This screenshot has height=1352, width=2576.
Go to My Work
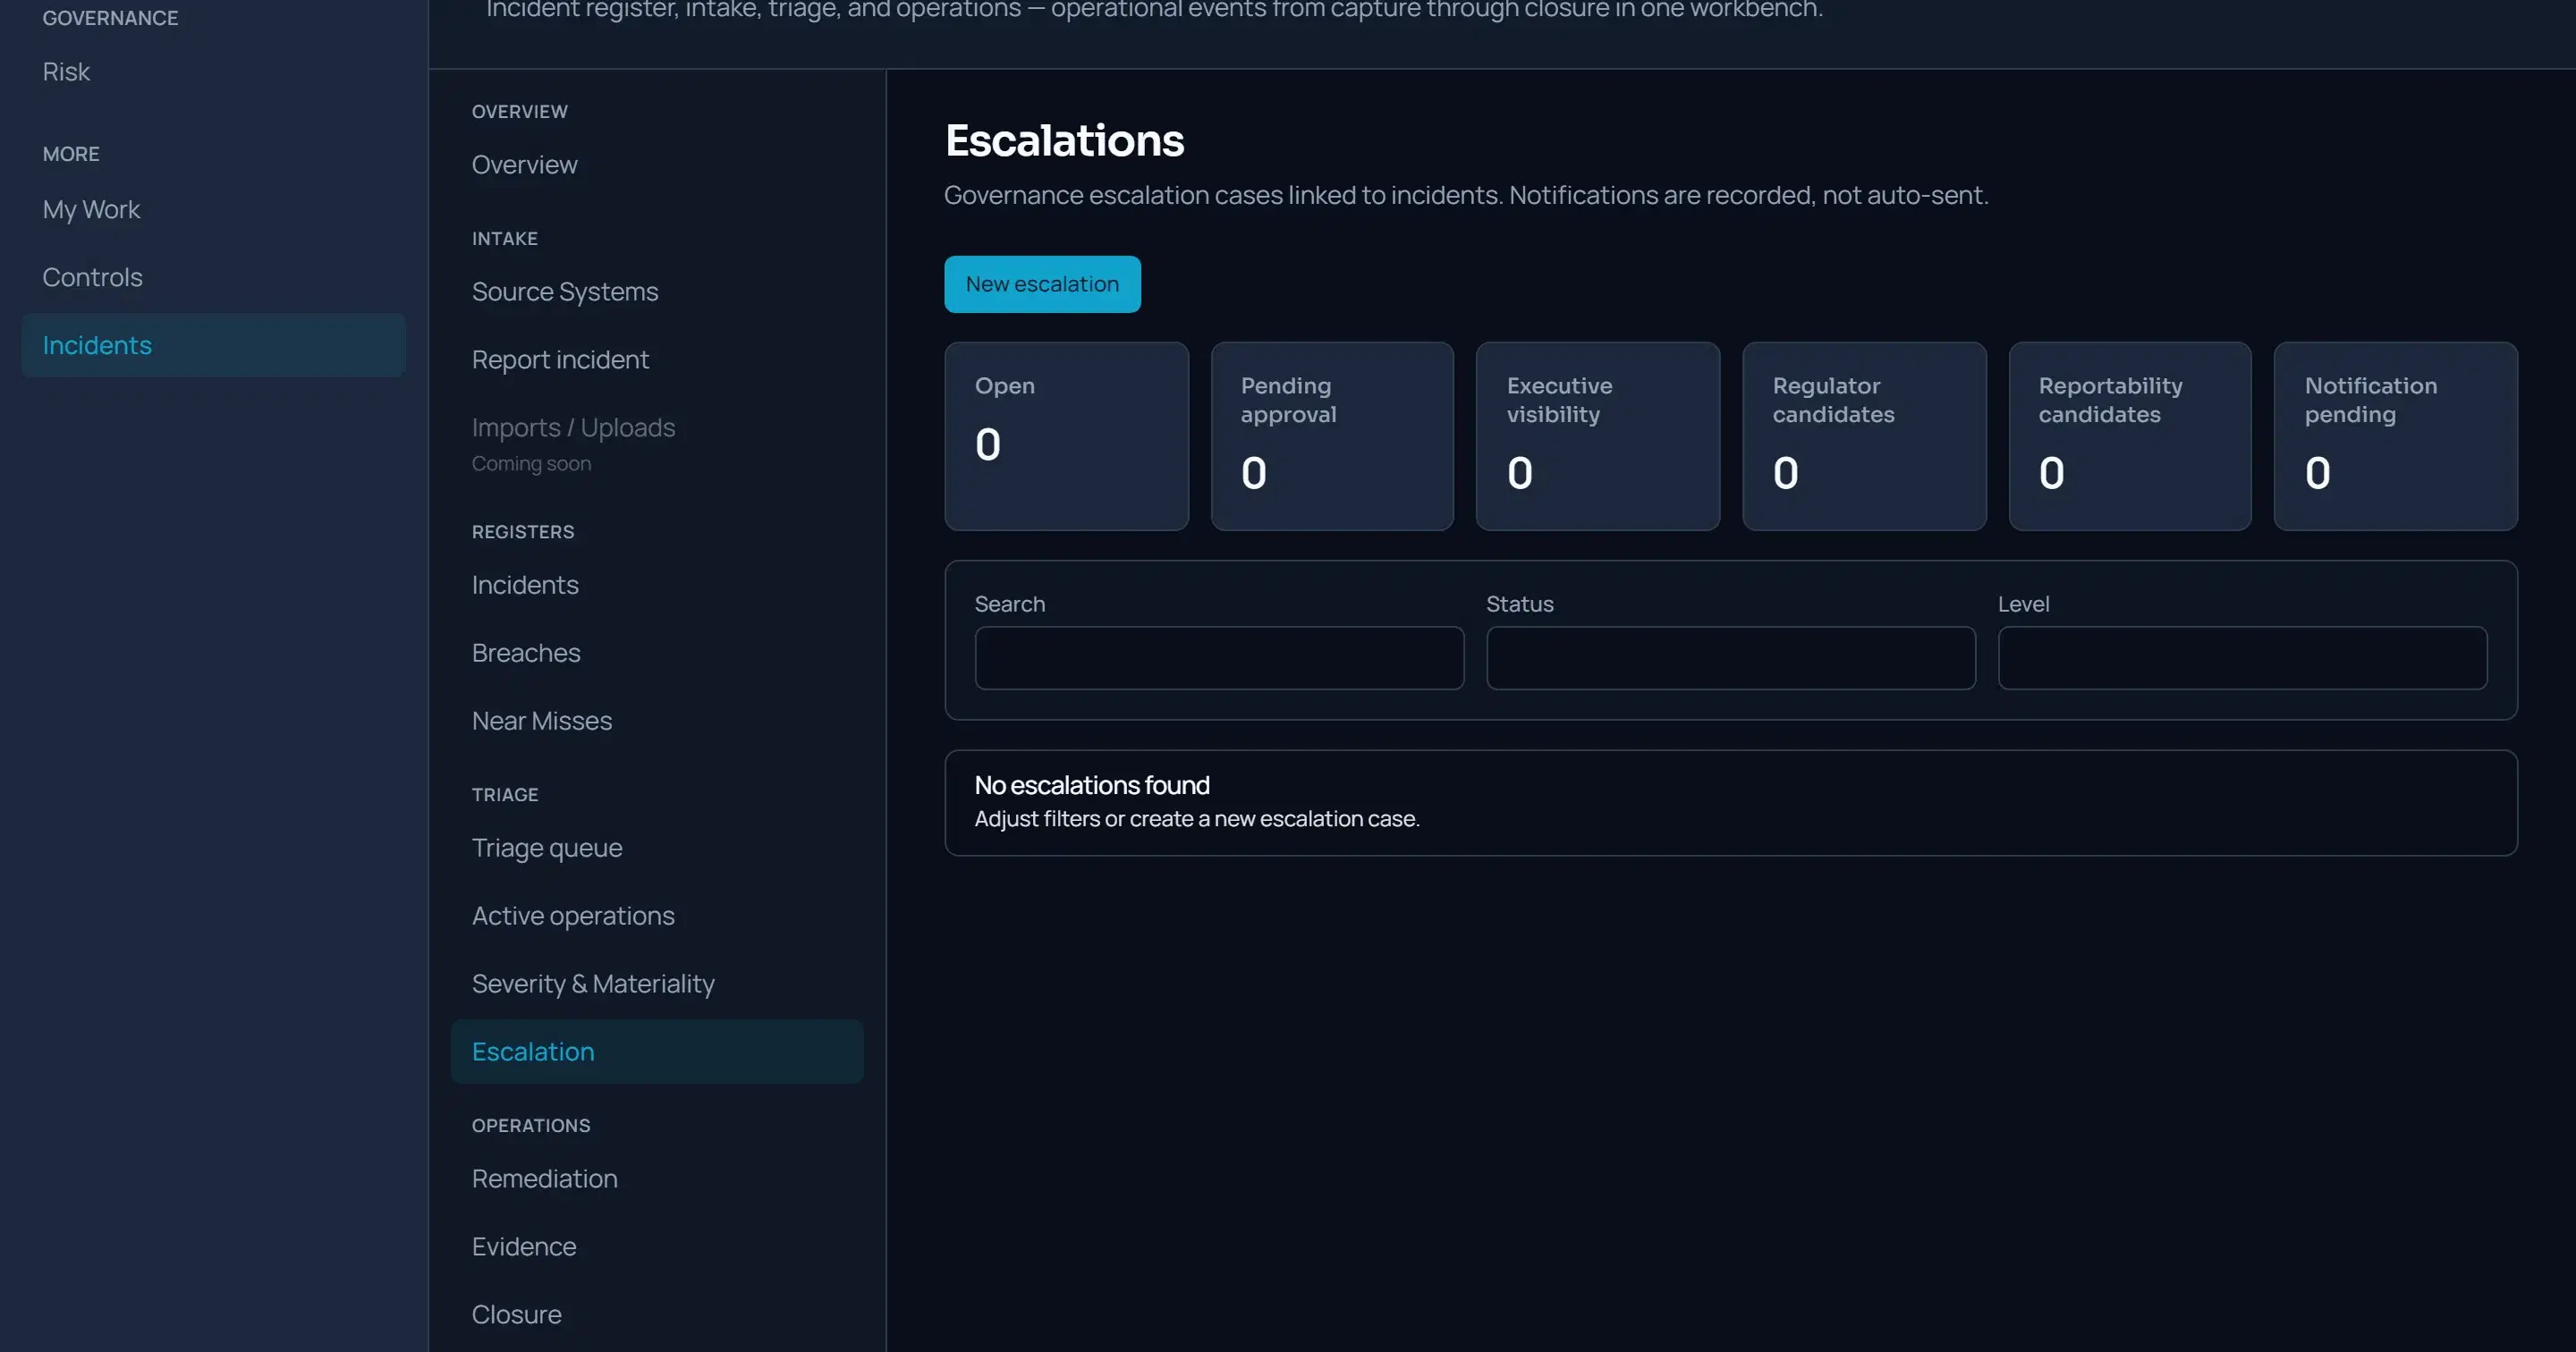point(213,209)
